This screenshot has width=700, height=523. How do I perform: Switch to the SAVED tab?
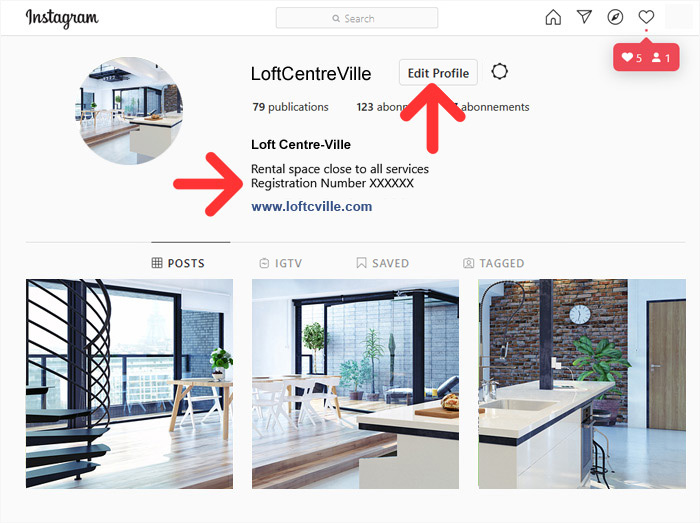(x=383, y=263)
